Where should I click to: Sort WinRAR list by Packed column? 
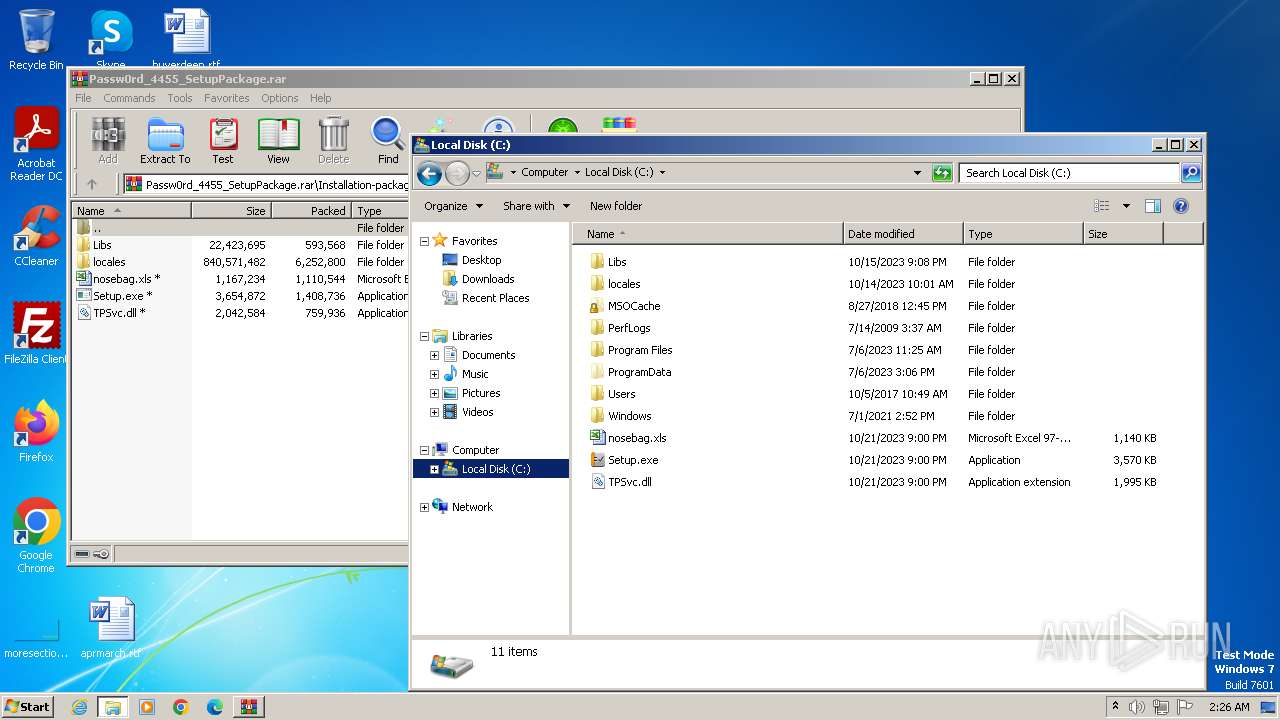coord(310,211)
